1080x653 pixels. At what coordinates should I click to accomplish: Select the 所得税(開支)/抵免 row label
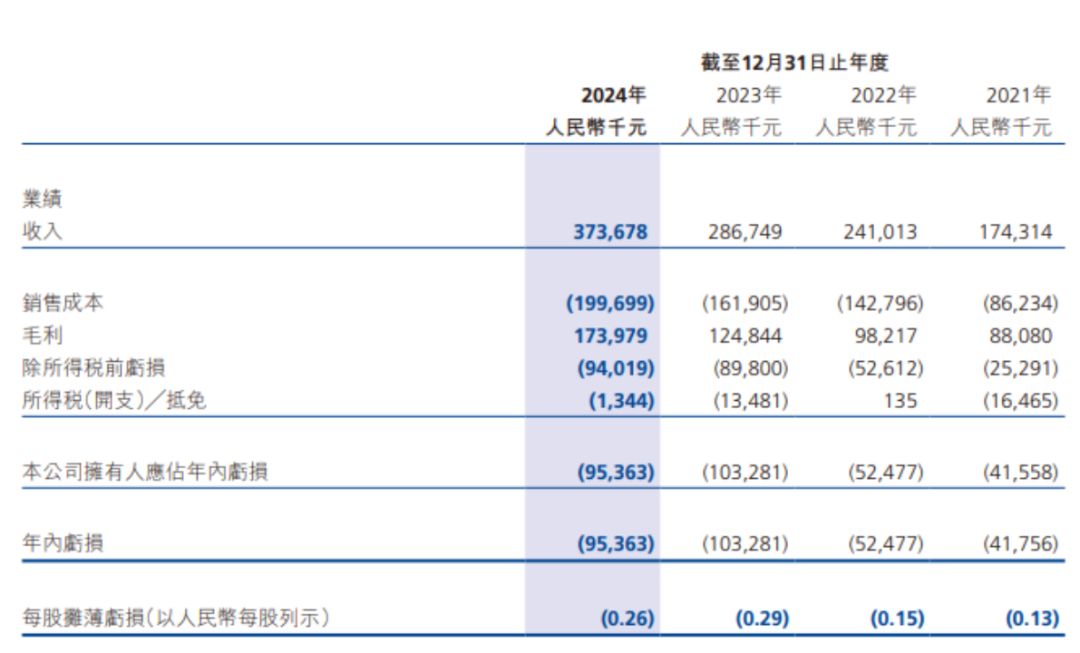click(x=114, y=400)
